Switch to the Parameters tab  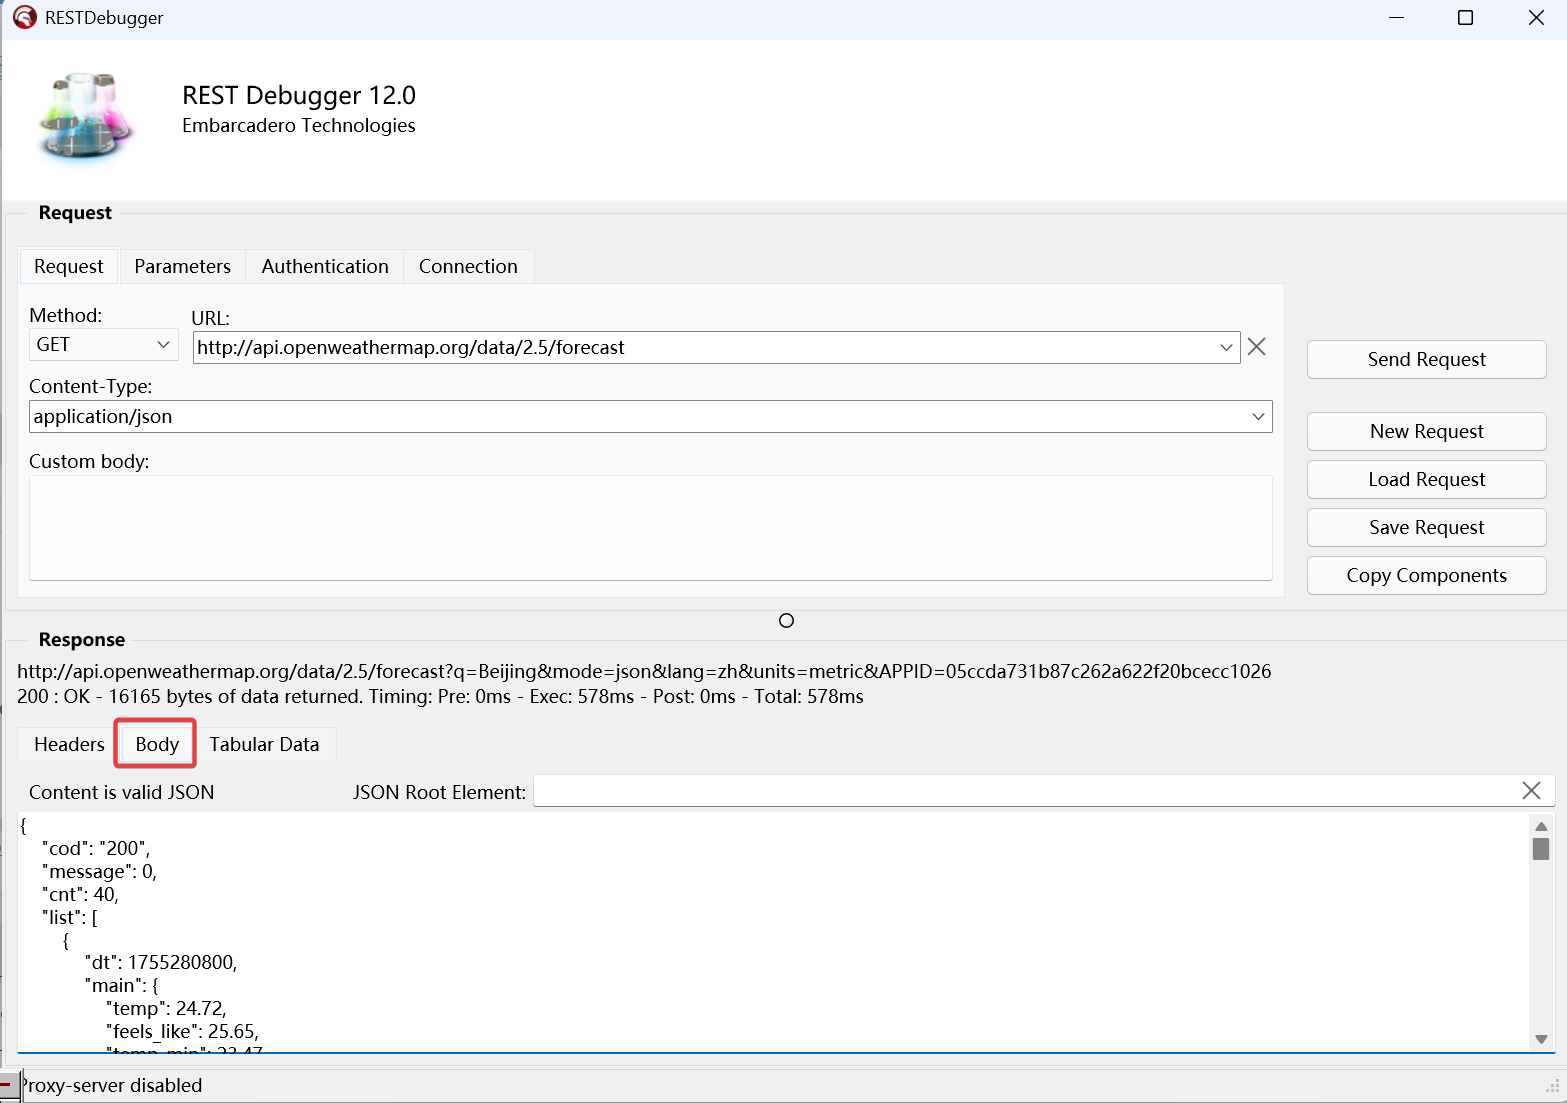182,267
